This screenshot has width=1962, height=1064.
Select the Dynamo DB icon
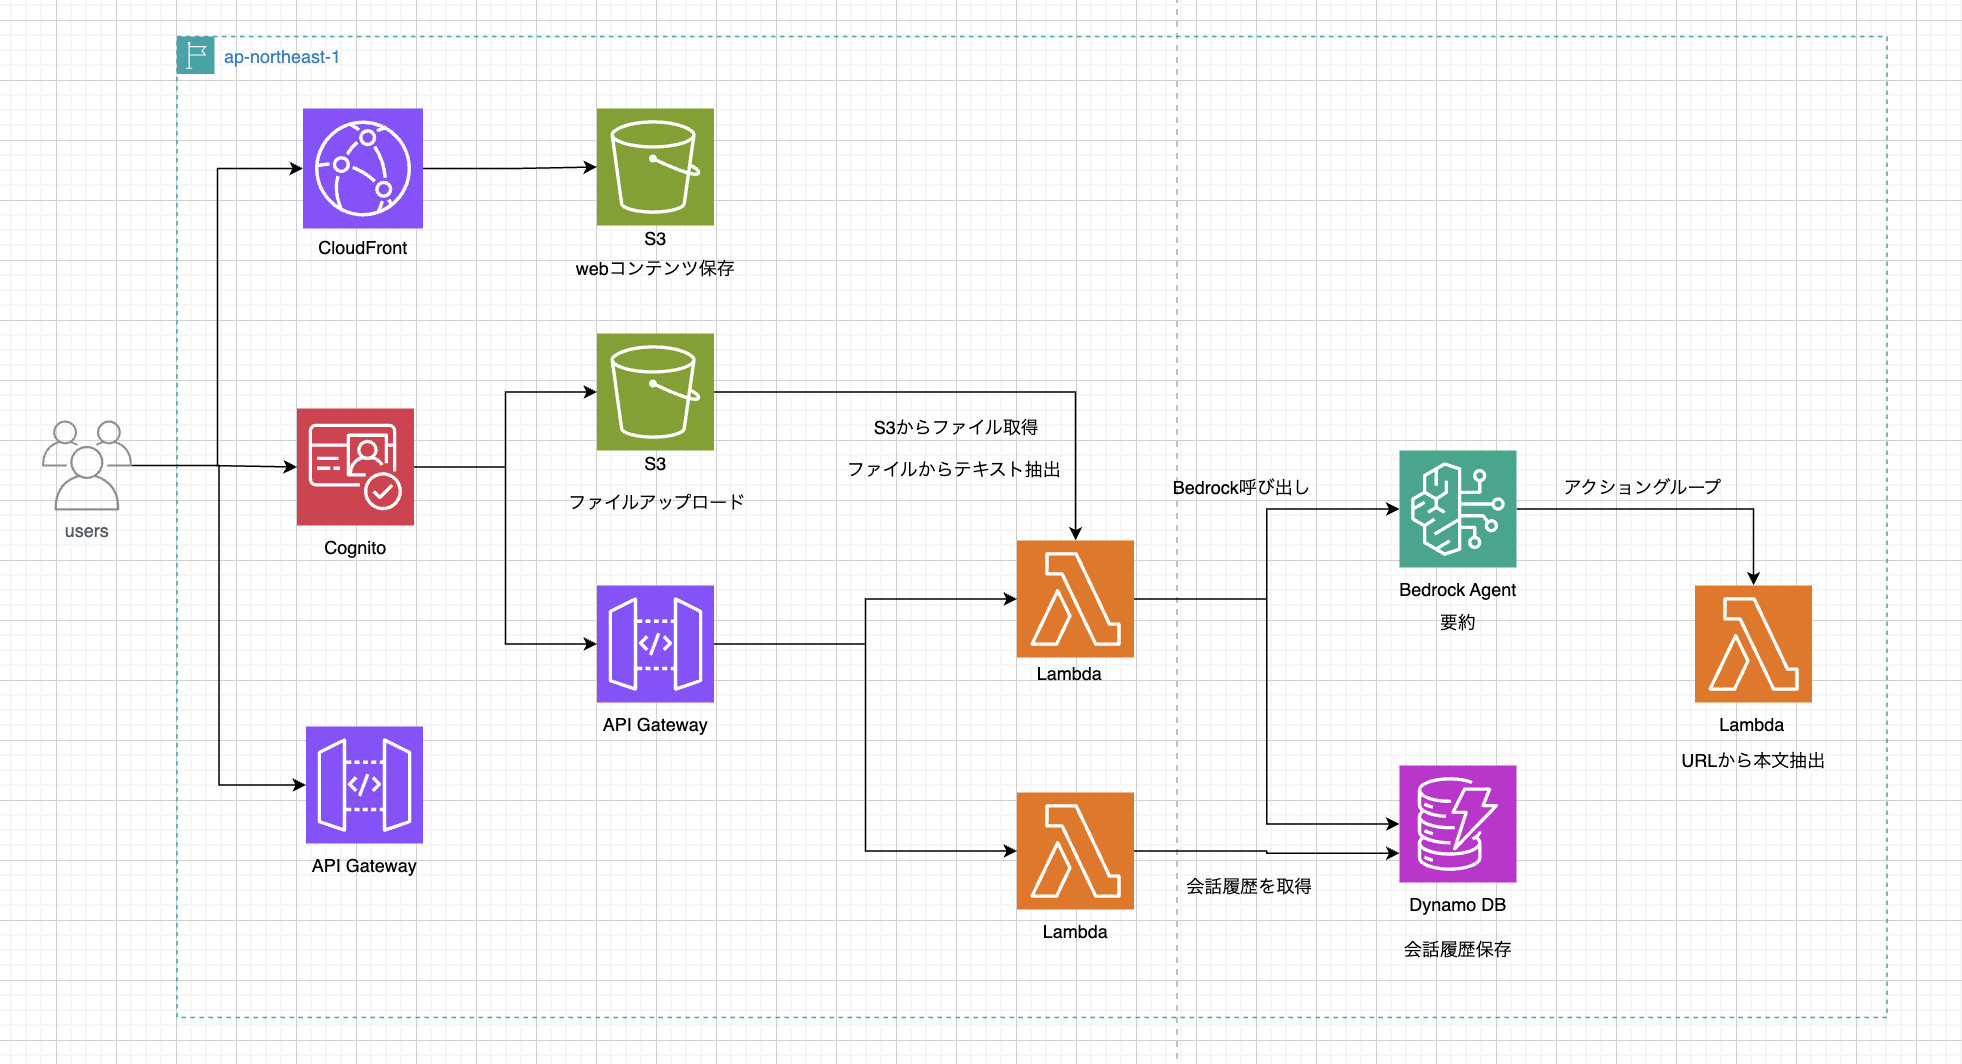1457,823
